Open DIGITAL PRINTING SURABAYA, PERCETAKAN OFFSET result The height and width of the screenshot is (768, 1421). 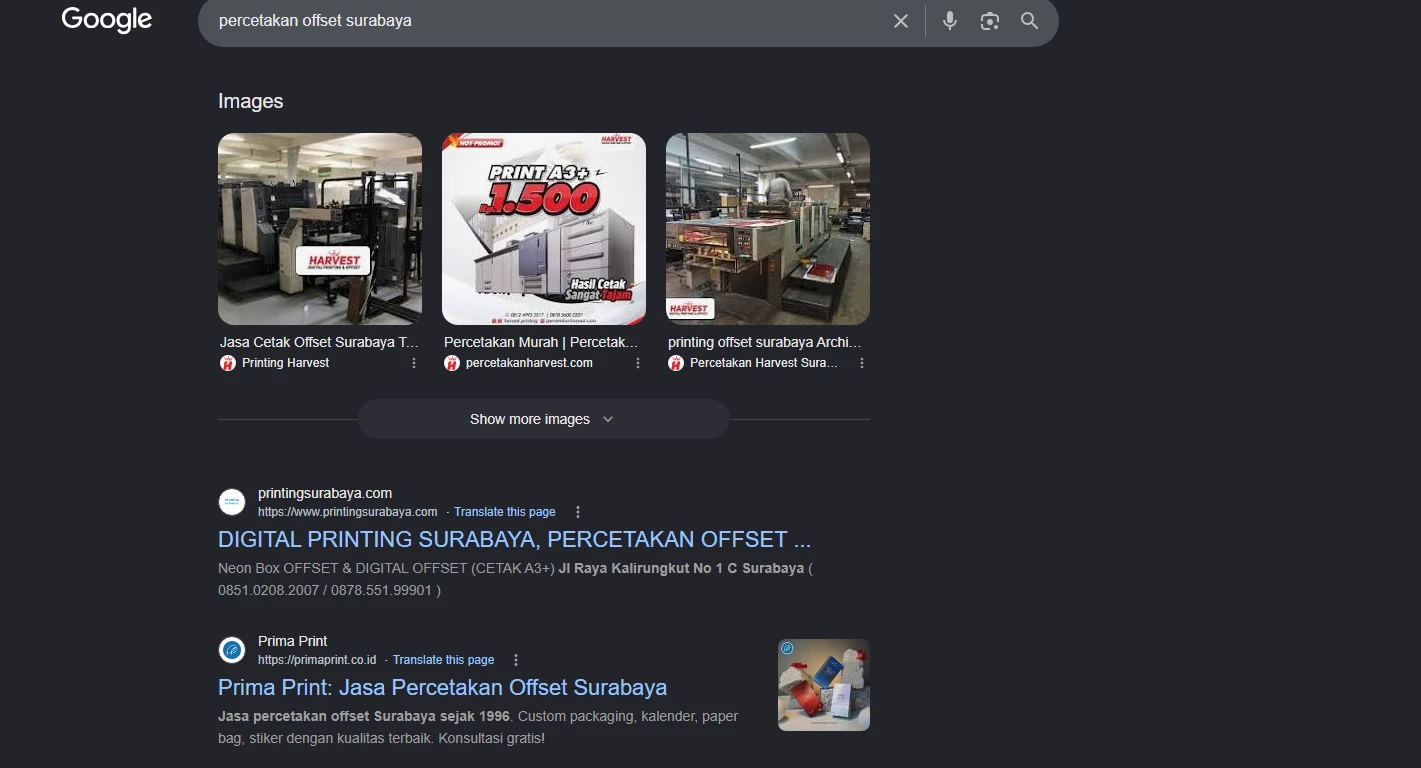pos(514,539)
